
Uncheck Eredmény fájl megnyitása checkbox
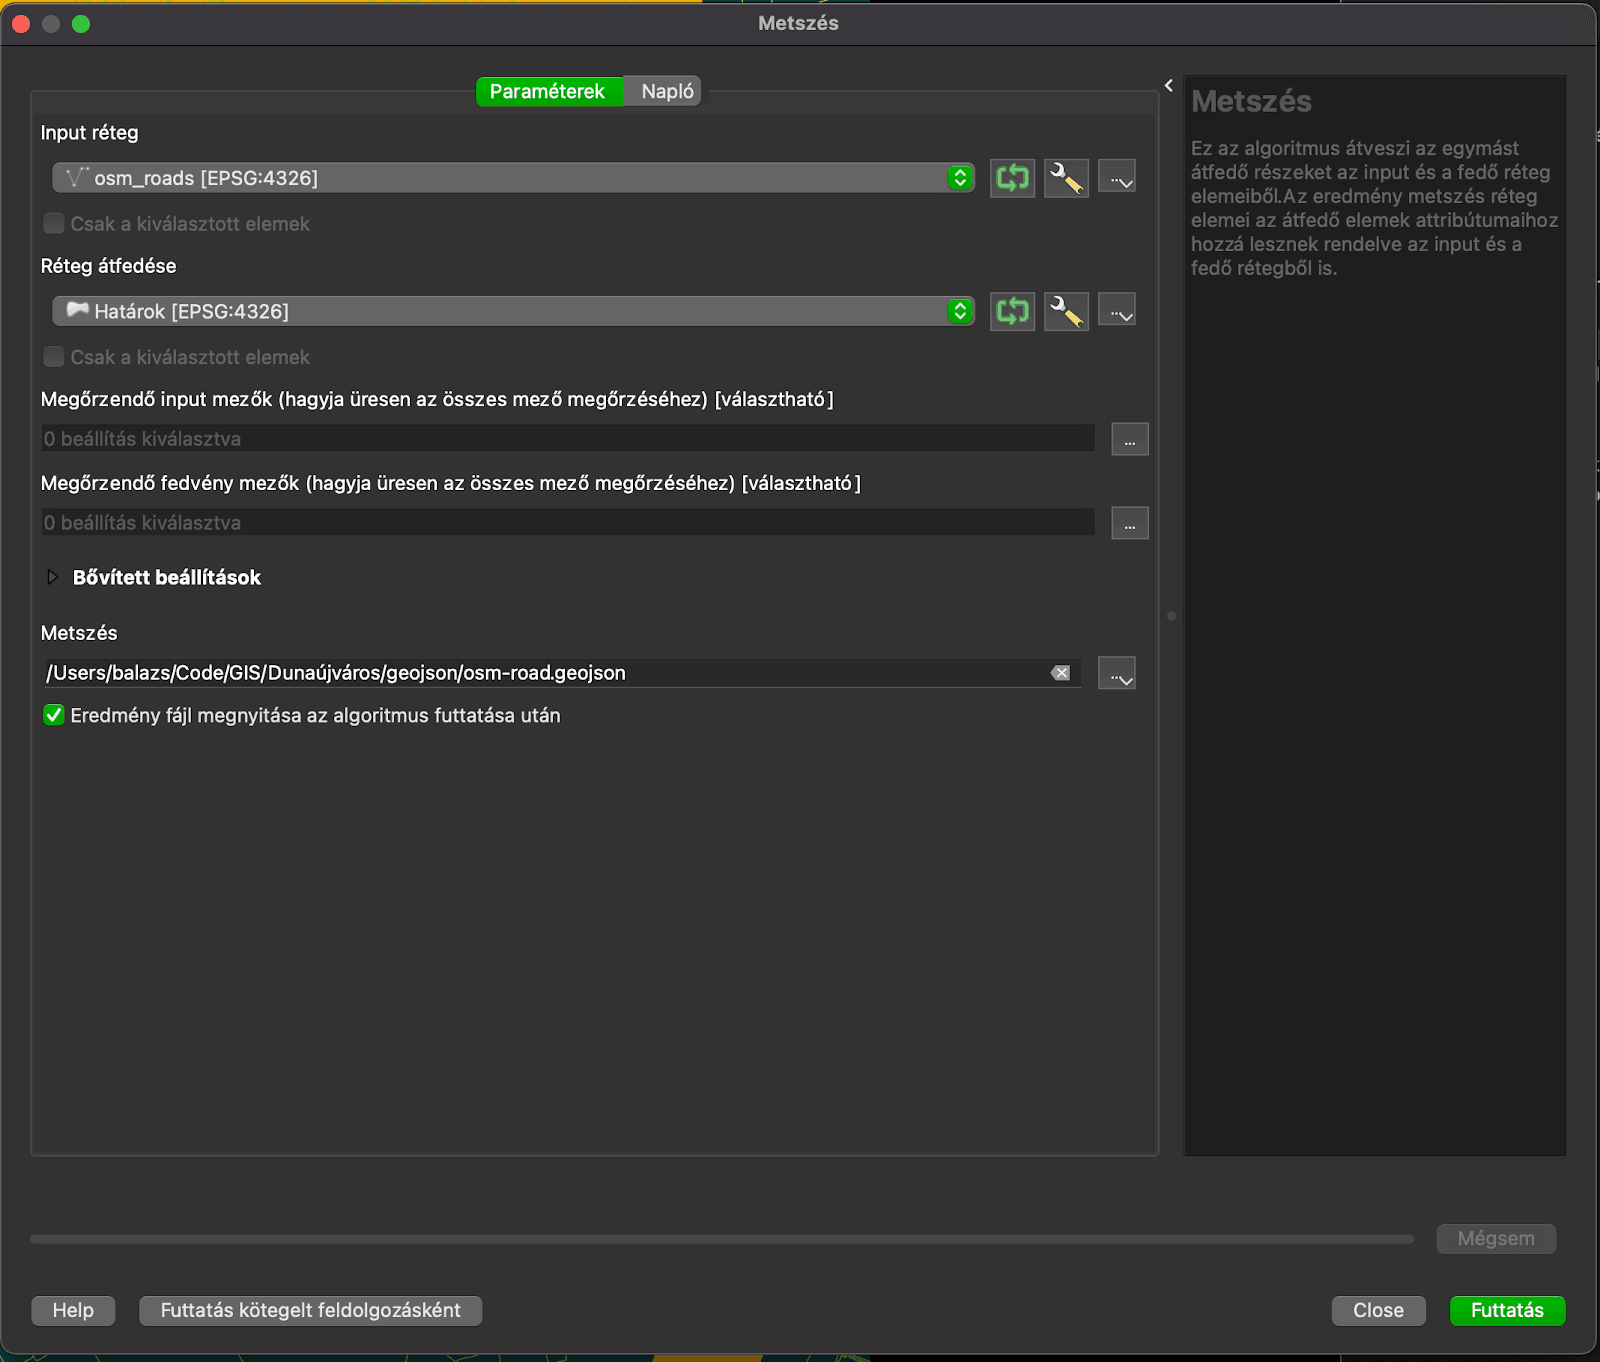tap(54, 715)
